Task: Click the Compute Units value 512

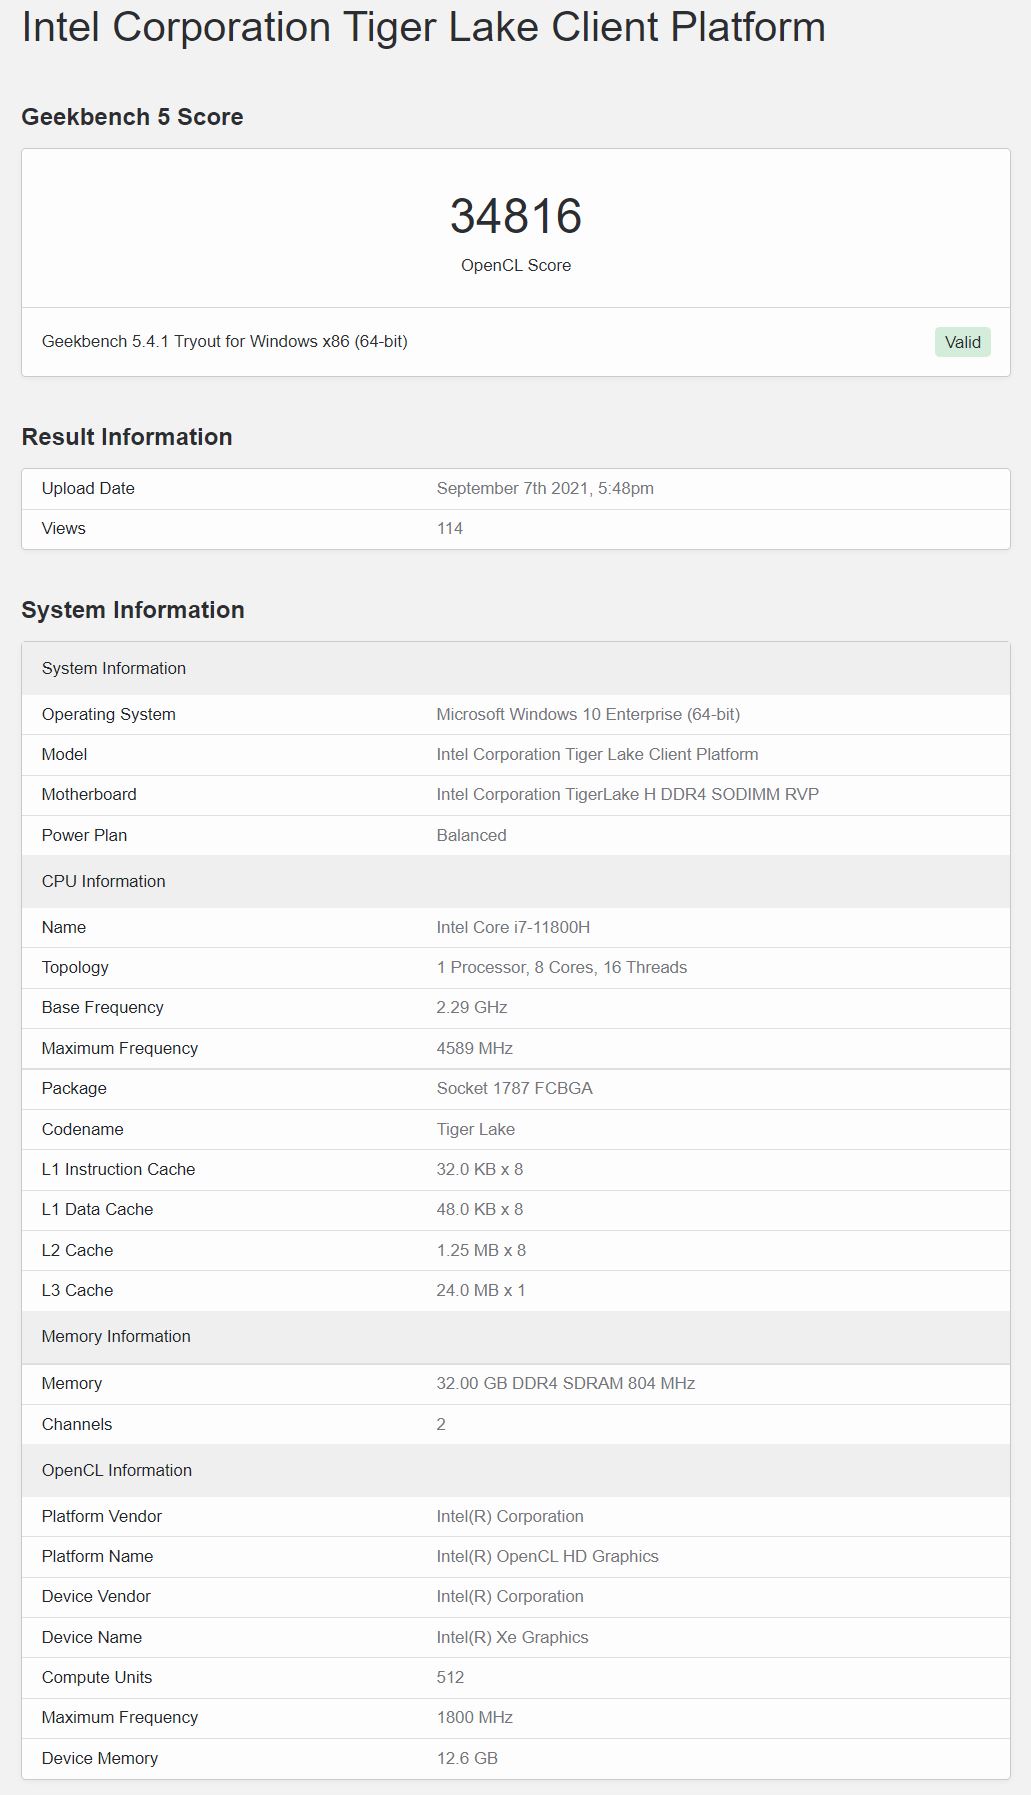Action: [x=450, y=1677]
